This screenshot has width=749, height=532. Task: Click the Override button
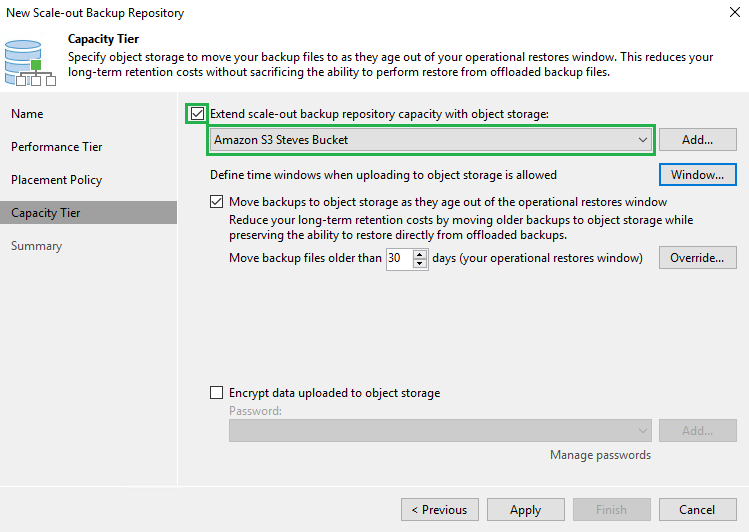pyautogui.click(x=697, y=258)
